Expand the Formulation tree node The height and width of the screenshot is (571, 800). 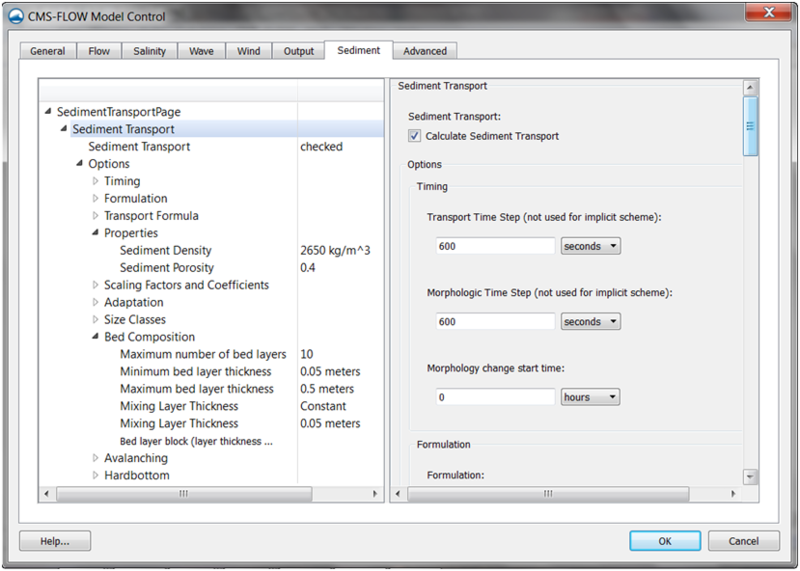click(x=95, y=198)
